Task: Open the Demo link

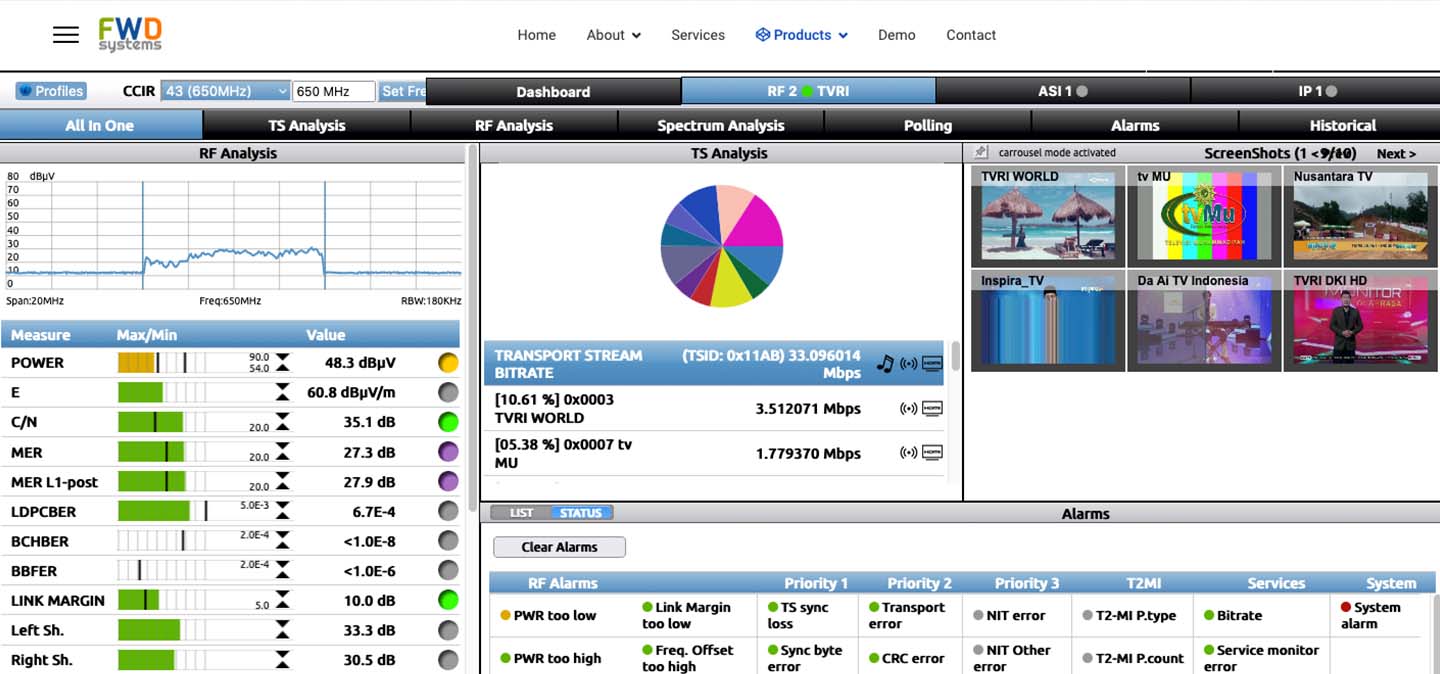Action: 896,35
